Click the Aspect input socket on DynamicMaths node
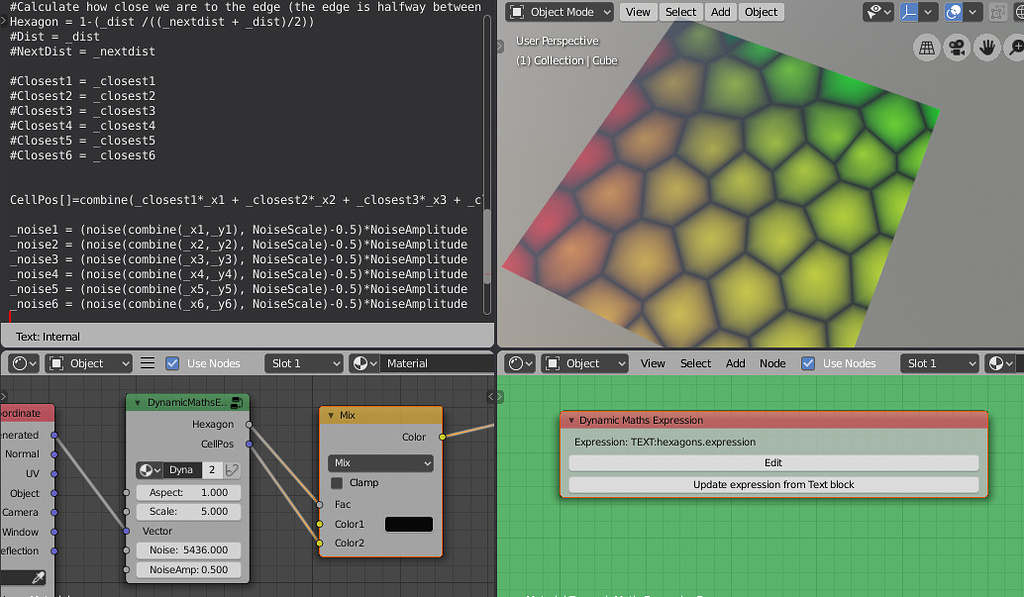The image size is (1024, 597). (126, 493)
